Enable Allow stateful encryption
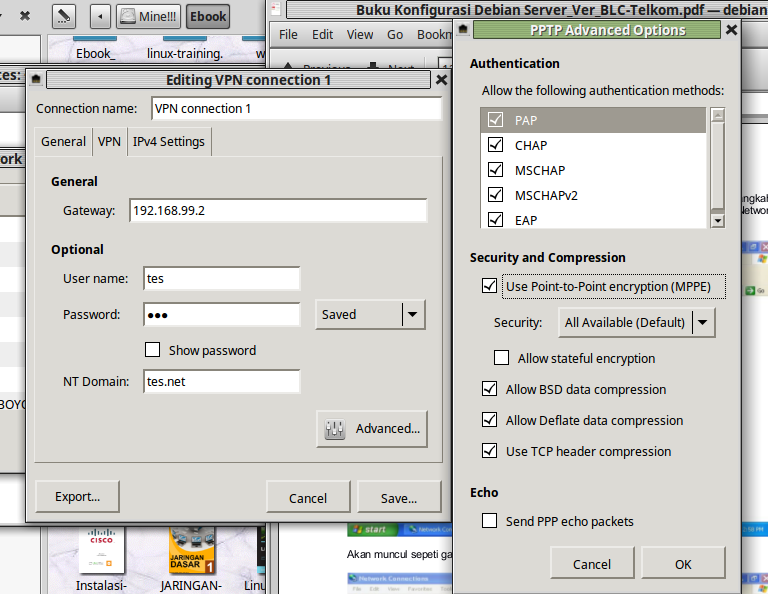The width and height of the screenshot is (768, 594). (501, 357)
